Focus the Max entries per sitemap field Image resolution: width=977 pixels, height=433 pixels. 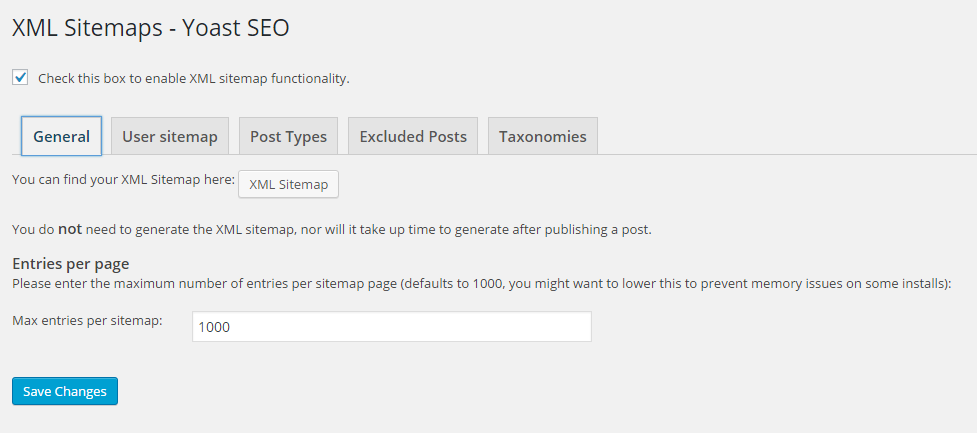pos(392,326)
